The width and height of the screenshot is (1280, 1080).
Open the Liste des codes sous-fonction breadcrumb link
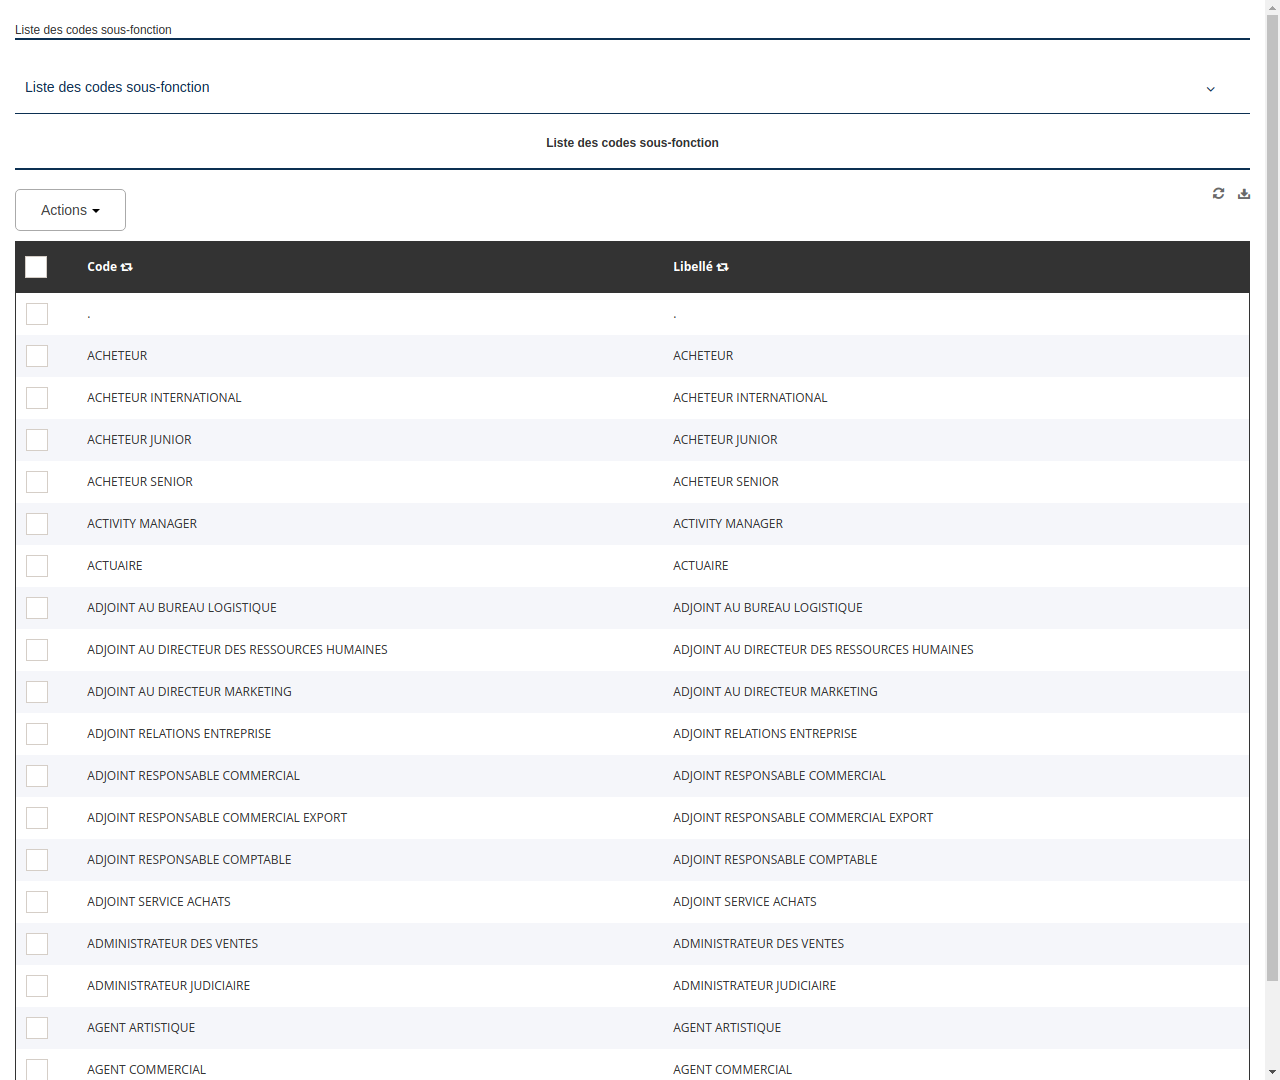pyautogui.click(x=93, y=30)
